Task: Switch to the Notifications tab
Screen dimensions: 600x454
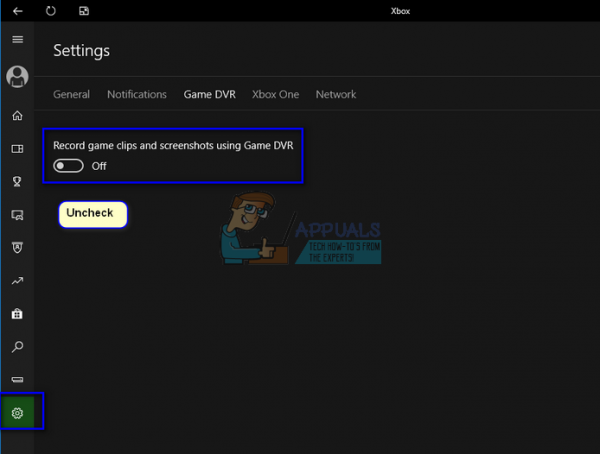Action: 137,94
